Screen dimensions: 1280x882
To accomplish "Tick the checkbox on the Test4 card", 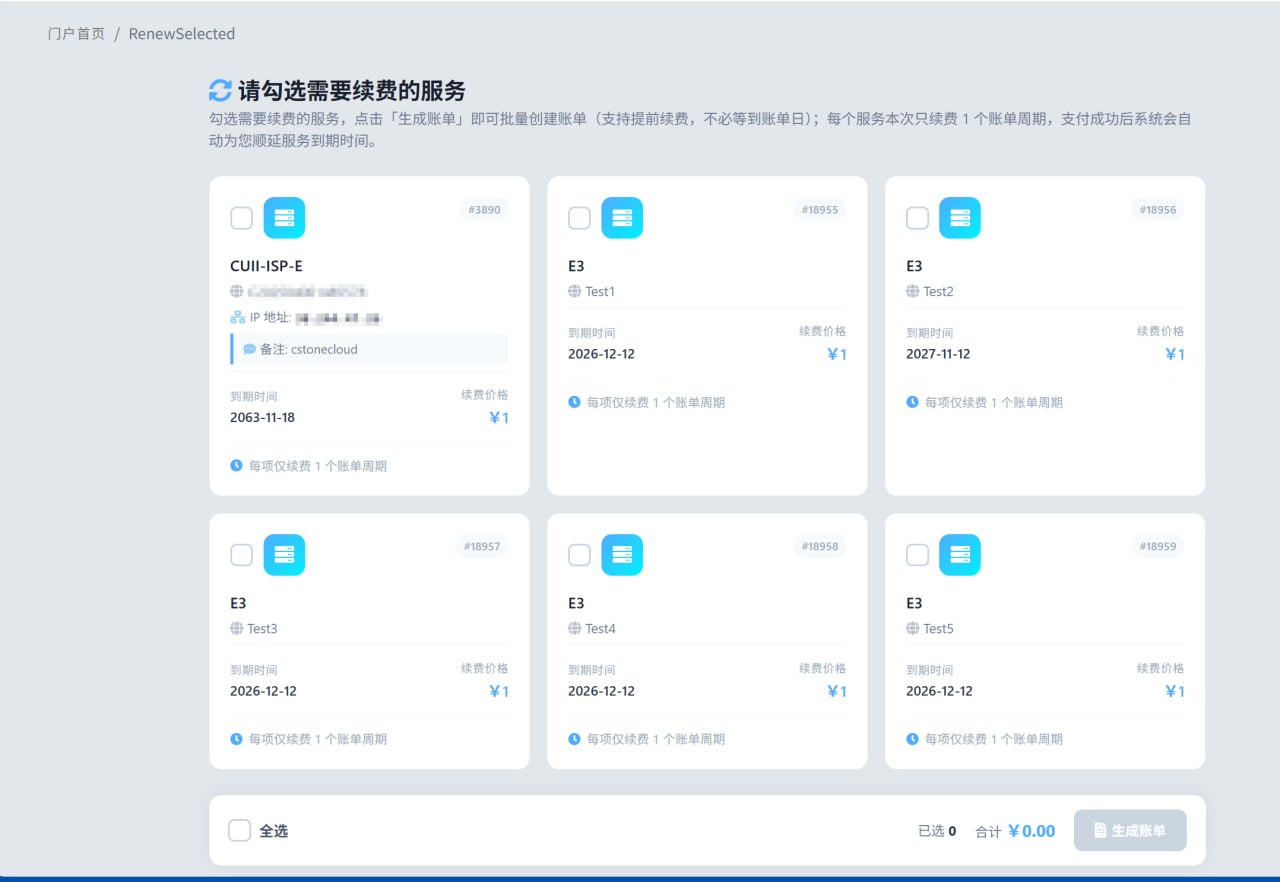I will [579, 555].
